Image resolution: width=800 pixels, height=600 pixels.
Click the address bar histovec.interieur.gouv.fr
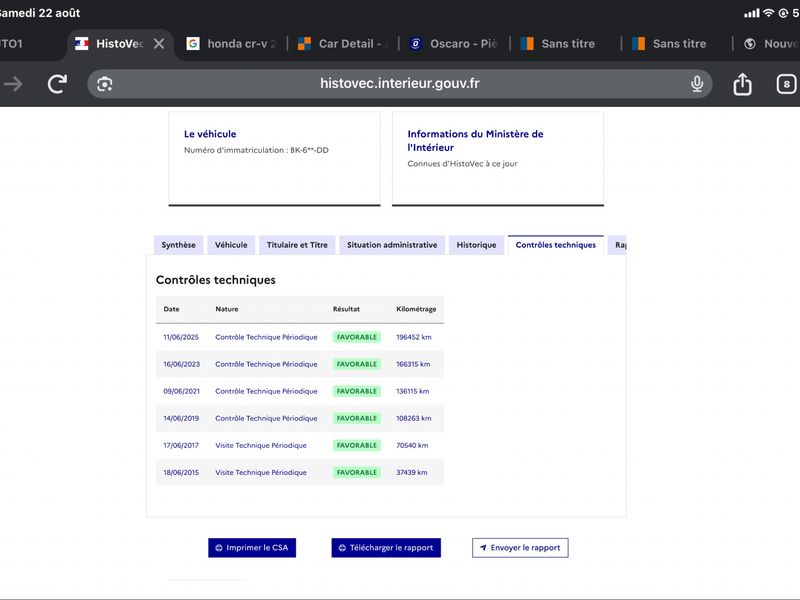tap(399, 84)
